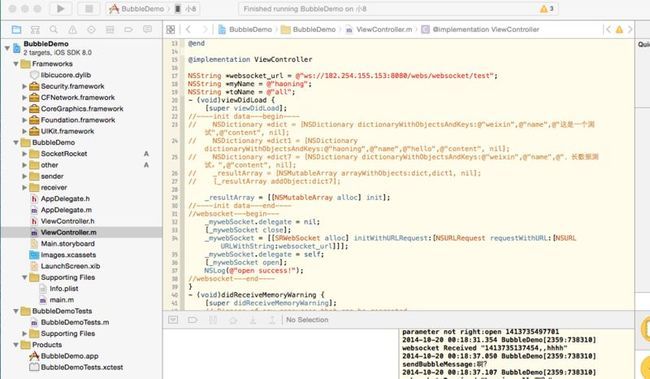The width and height of the screenshot is (650, 379).
Task: Hide the debug area button
Action: (173, 320)
